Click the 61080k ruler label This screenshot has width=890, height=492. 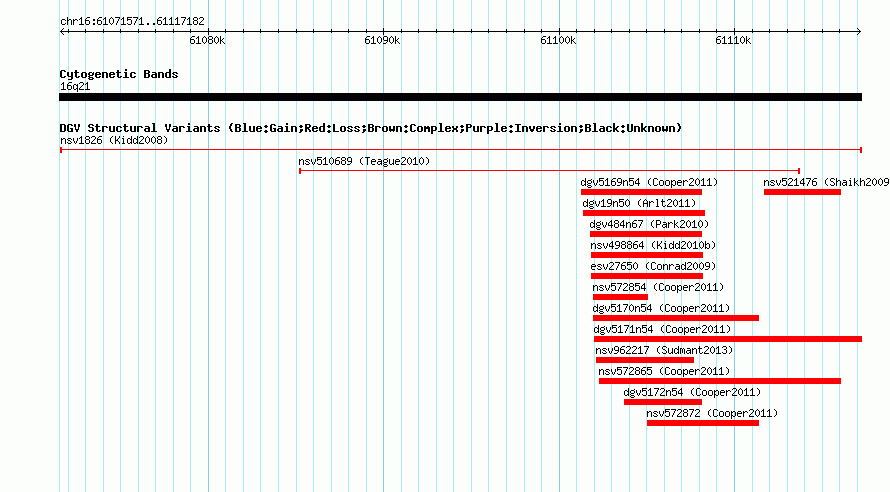[x=207, y=41]
